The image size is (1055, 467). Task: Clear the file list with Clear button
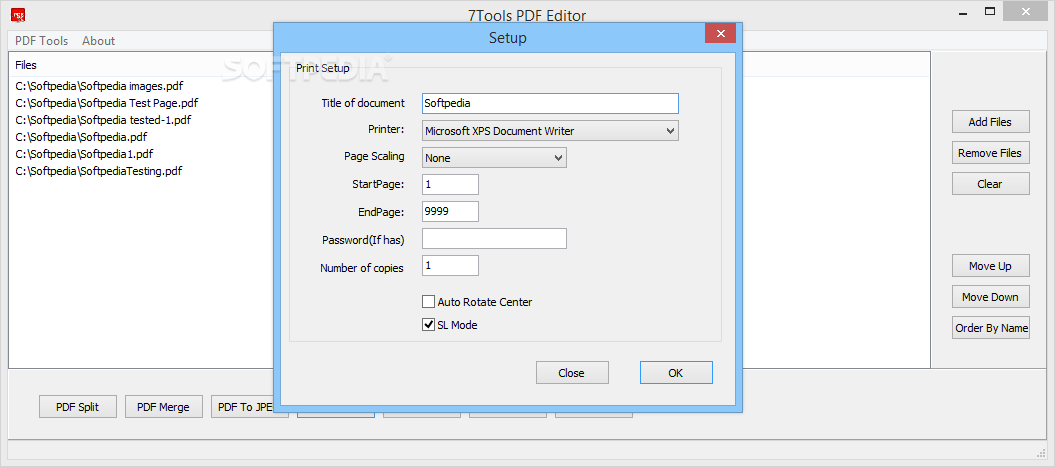coord(990,184)
